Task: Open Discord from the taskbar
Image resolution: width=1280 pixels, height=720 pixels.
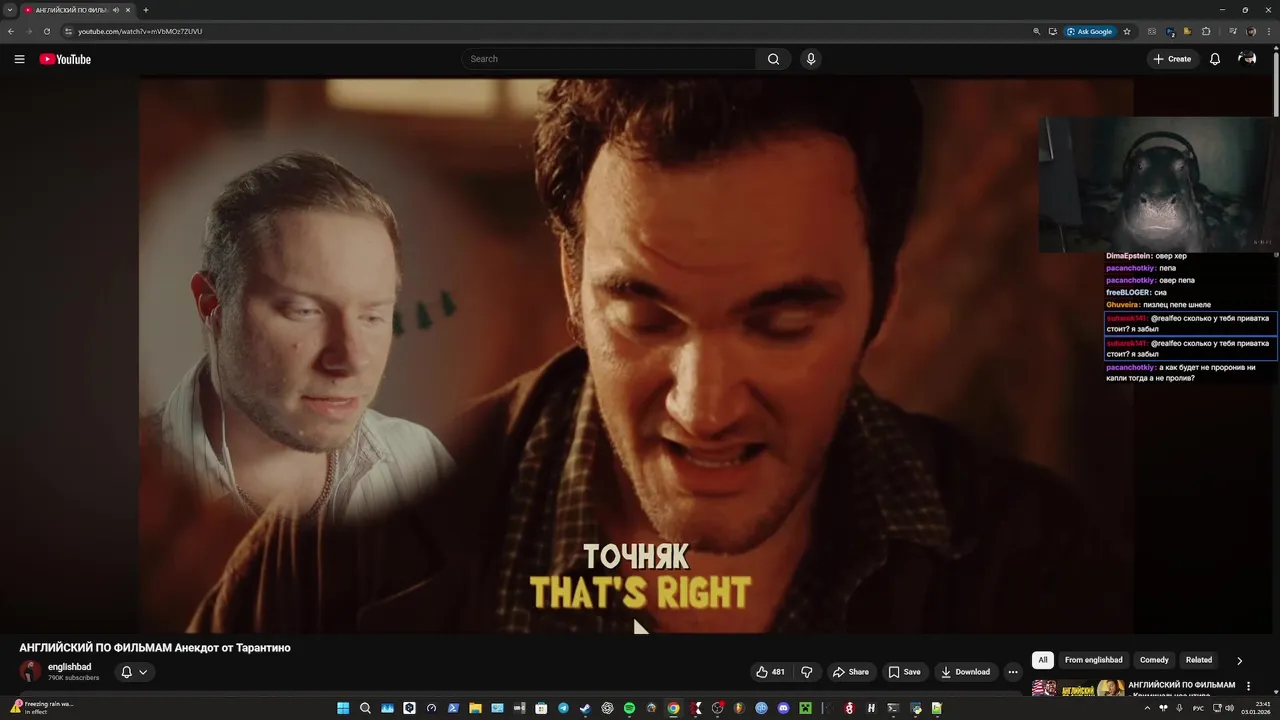Action: pyautogui.click(x=784, y=708)
